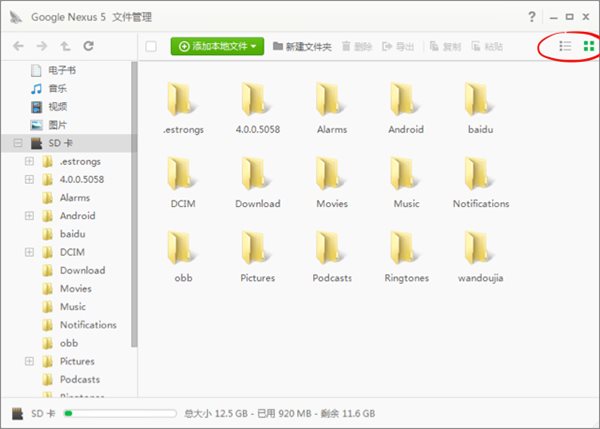Open the help question mark
Viewport: 600px width, 429px height.
click(x=532, y=17)
